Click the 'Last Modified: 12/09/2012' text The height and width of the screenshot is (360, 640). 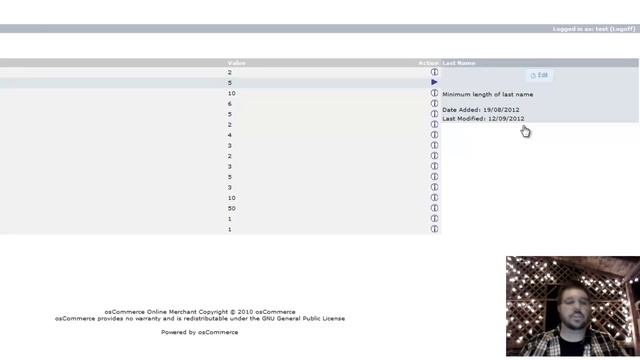483,118
